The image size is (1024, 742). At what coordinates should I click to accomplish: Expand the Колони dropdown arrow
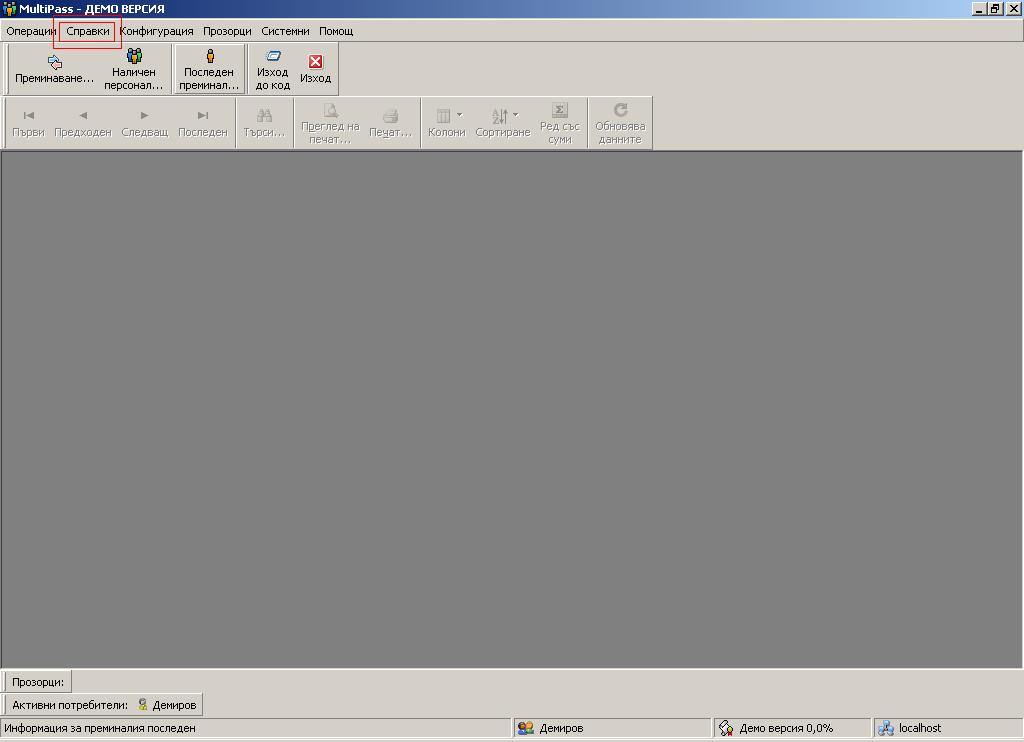(459, 115)
